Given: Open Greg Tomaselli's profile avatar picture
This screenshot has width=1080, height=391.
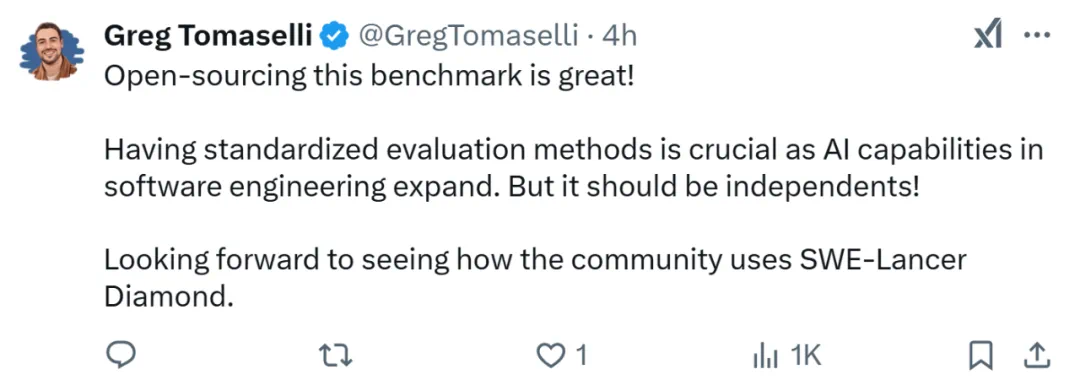Looking at the screenshot, I should [52, 52].
